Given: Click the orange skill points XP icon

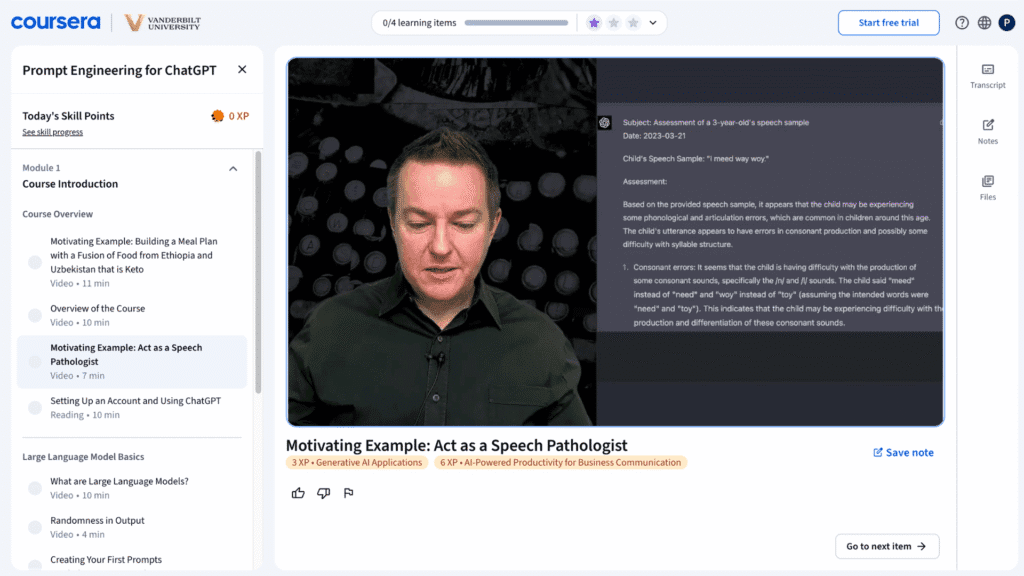Looking at the screenshot, I should tap(217, 116).
